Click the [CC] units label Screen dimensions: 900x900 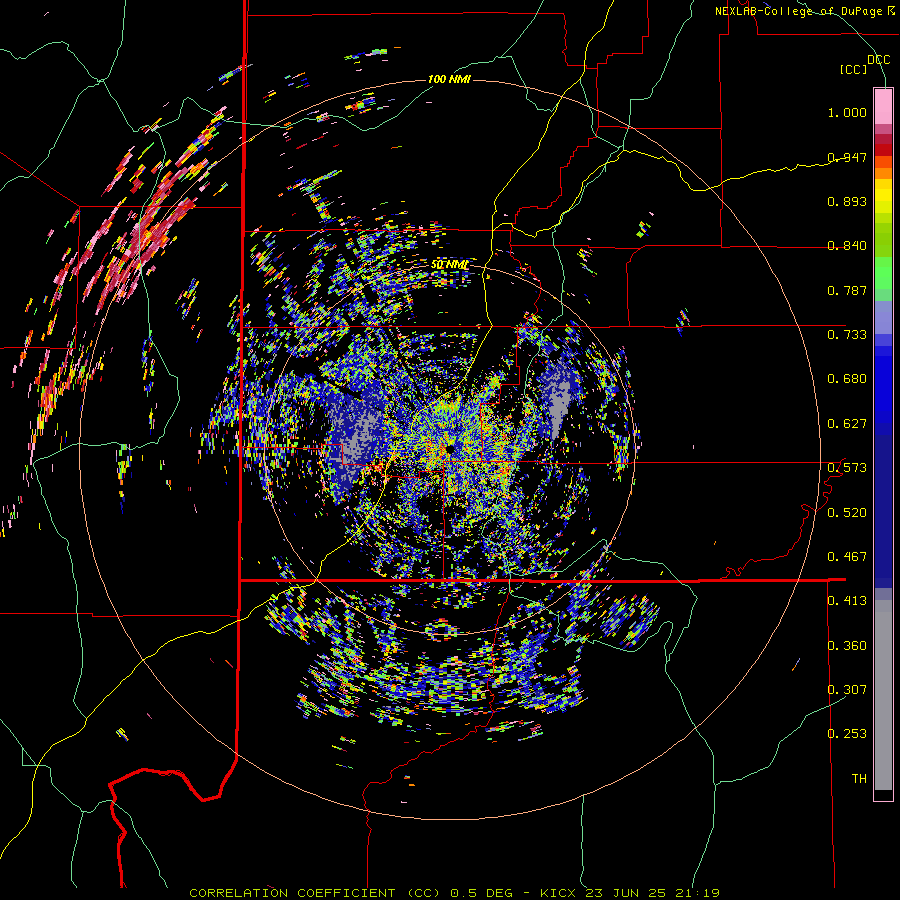pos(853,69)
